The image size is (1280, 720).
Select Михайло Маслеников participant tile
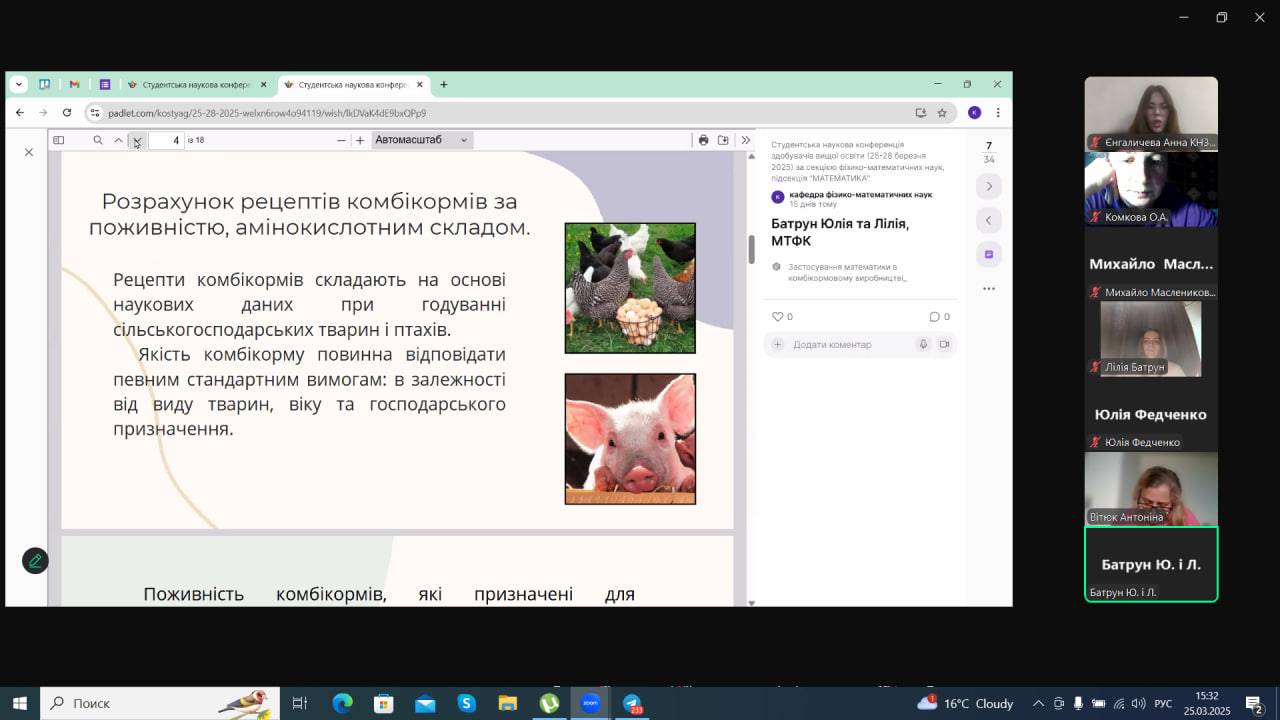[1151, 264]
